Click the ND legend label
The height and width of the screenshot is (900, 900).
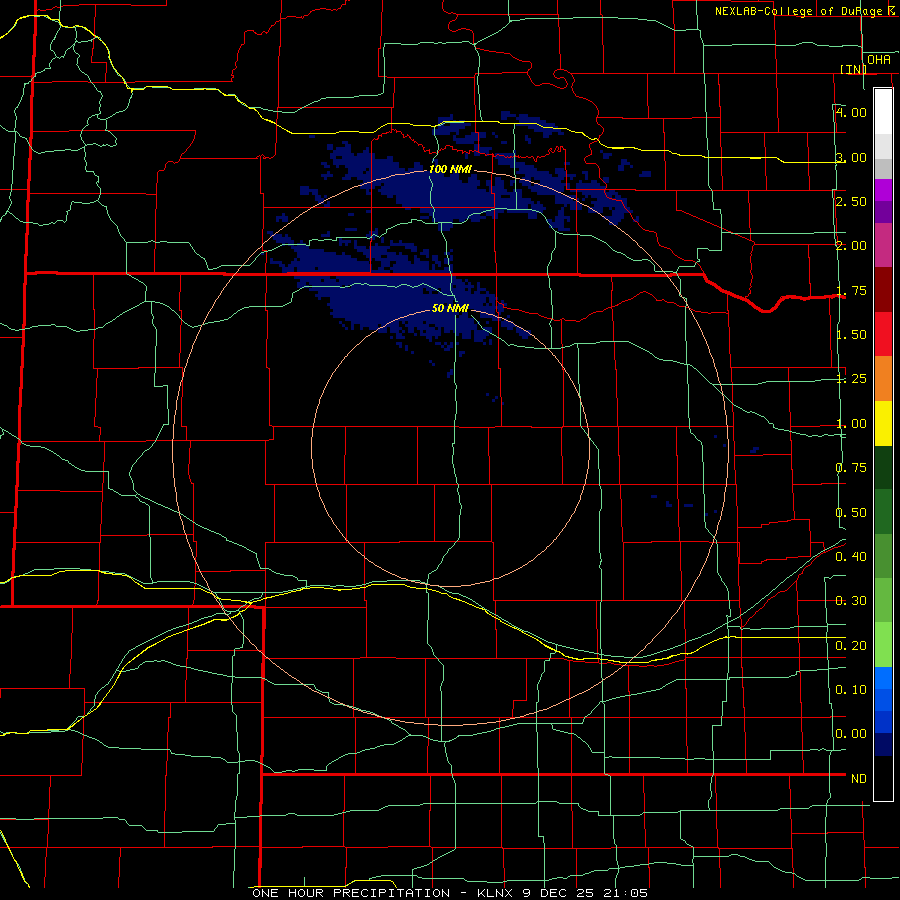coord(859,779)
